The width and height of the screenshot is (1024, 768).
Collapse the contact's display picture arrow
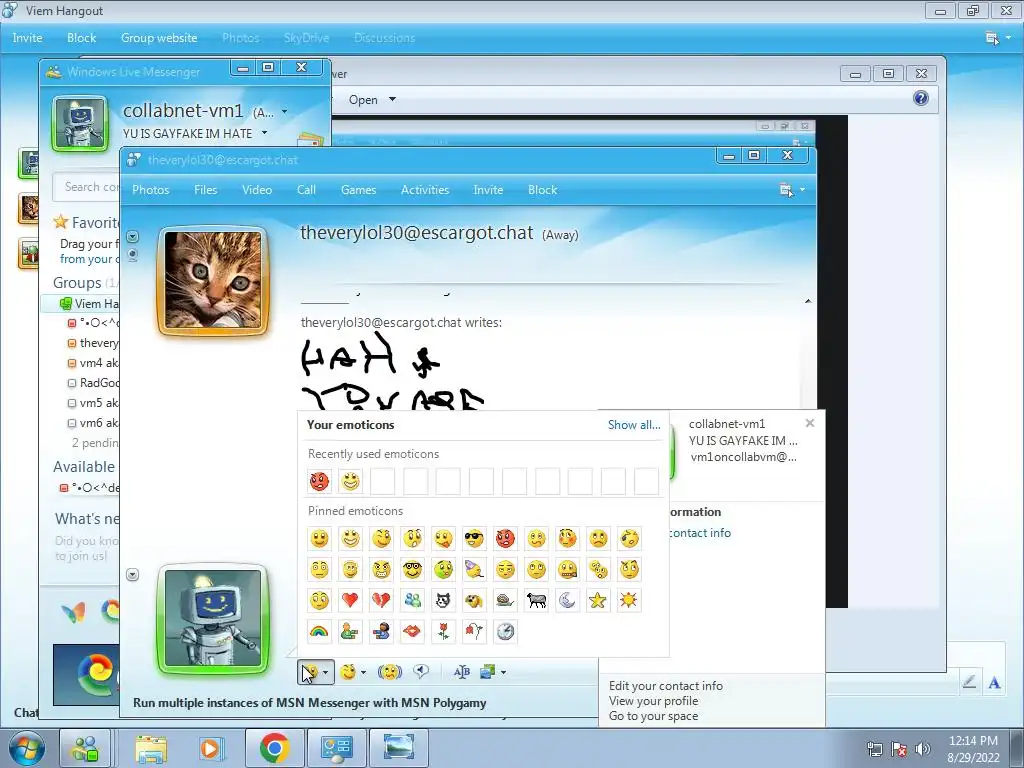[133, 236]
